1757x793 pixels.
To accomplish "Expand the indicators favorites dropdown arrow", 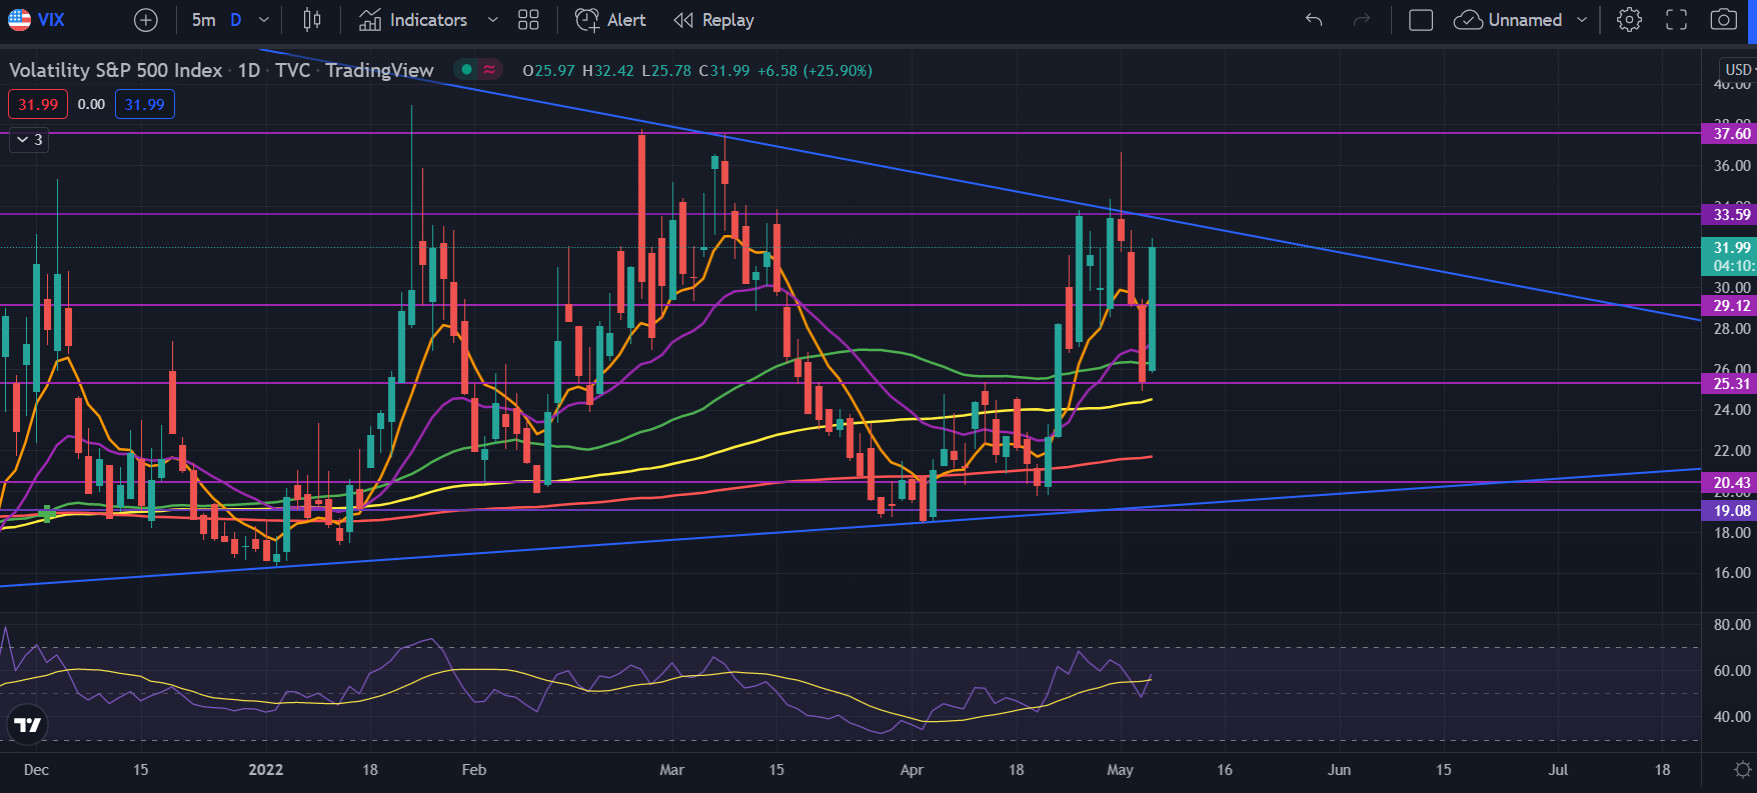I will click(492, 20).
